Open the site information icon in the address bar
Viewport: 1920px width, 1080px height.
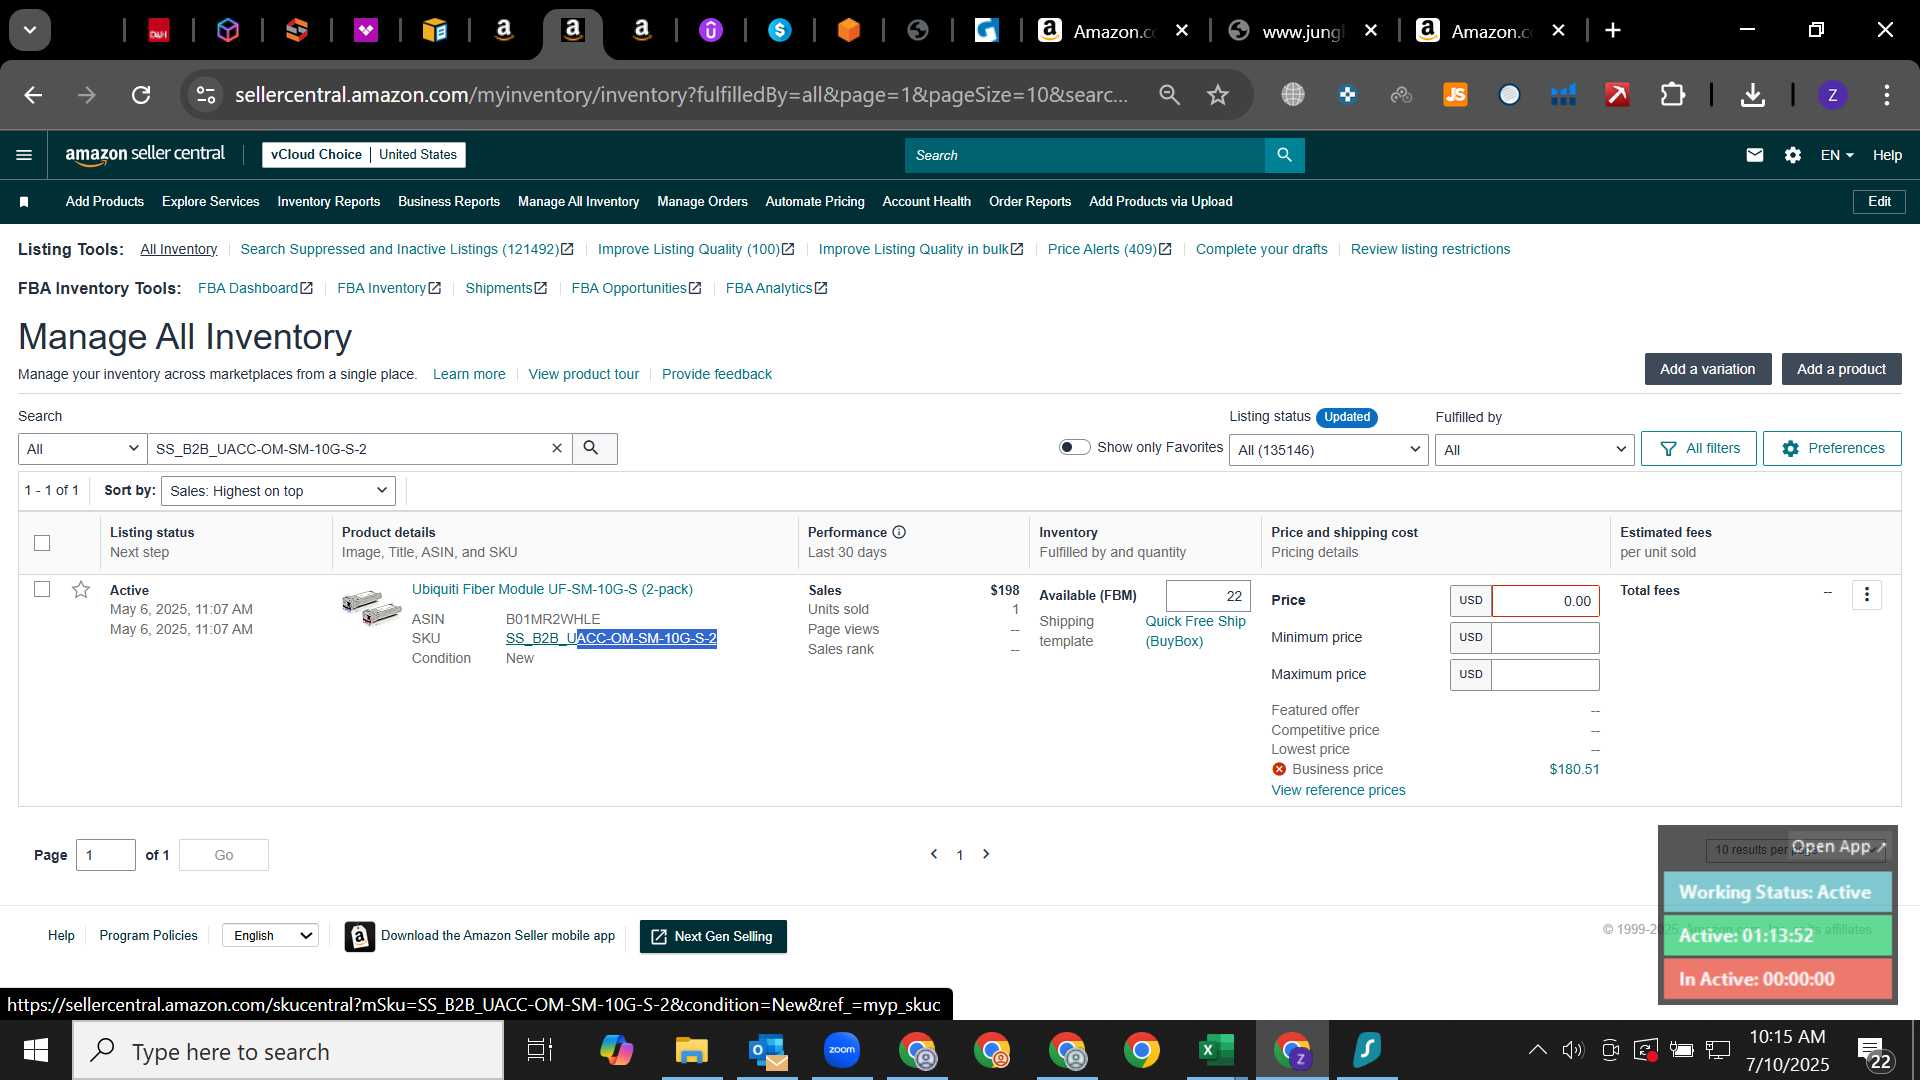coord(206,95)
